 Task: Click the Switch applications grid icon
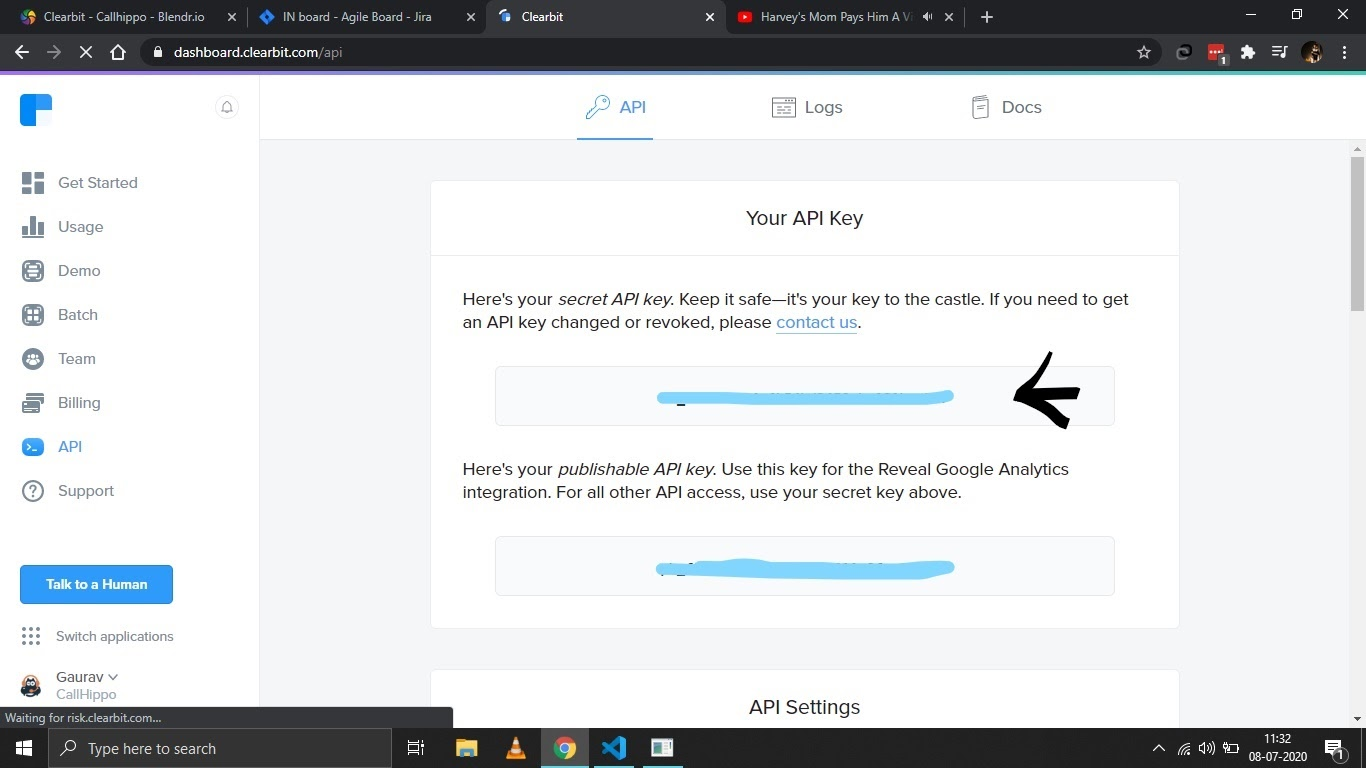[31, 636]
